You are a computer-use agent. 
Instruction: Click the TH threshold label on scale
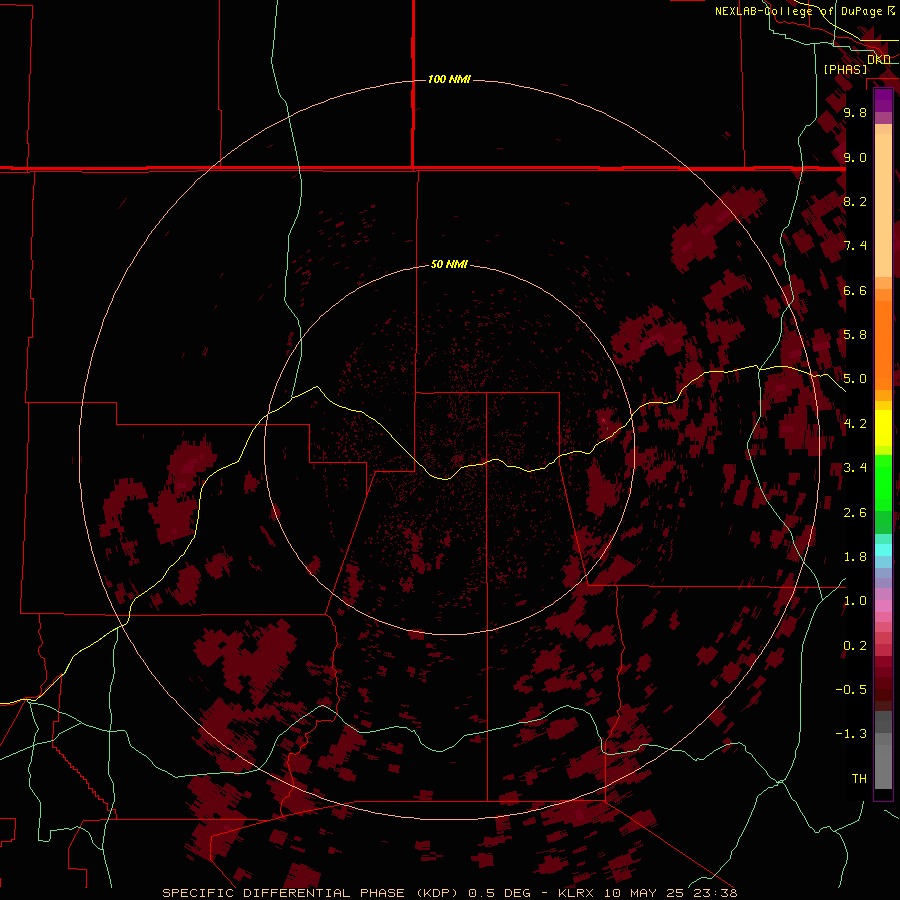859,779
